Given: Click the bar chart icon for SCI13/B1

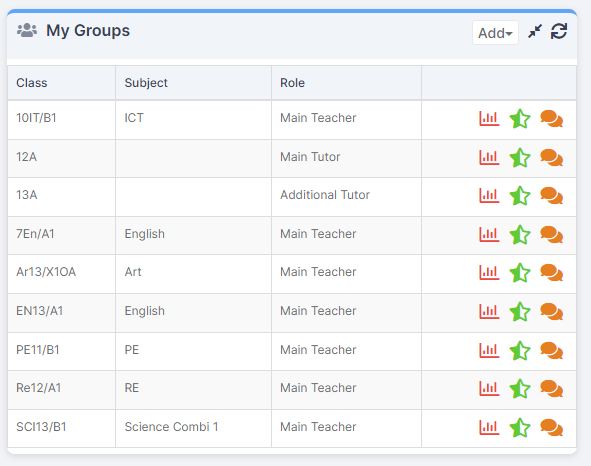Looking at the screenshot, I should (489, 428).
